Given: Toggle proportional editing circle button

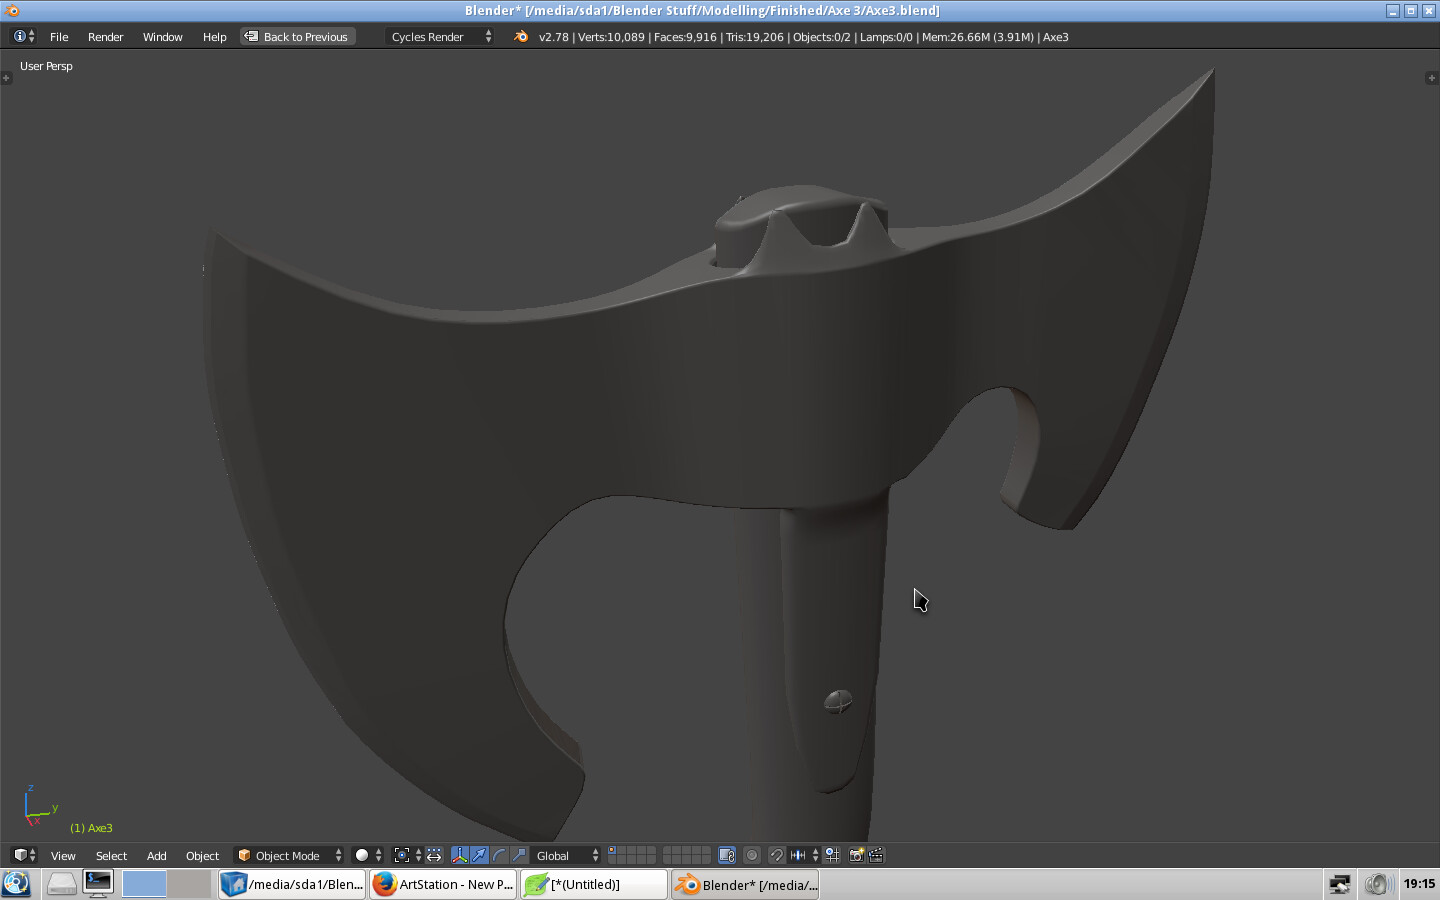Looking at the screenshot, I should [752, 855].
